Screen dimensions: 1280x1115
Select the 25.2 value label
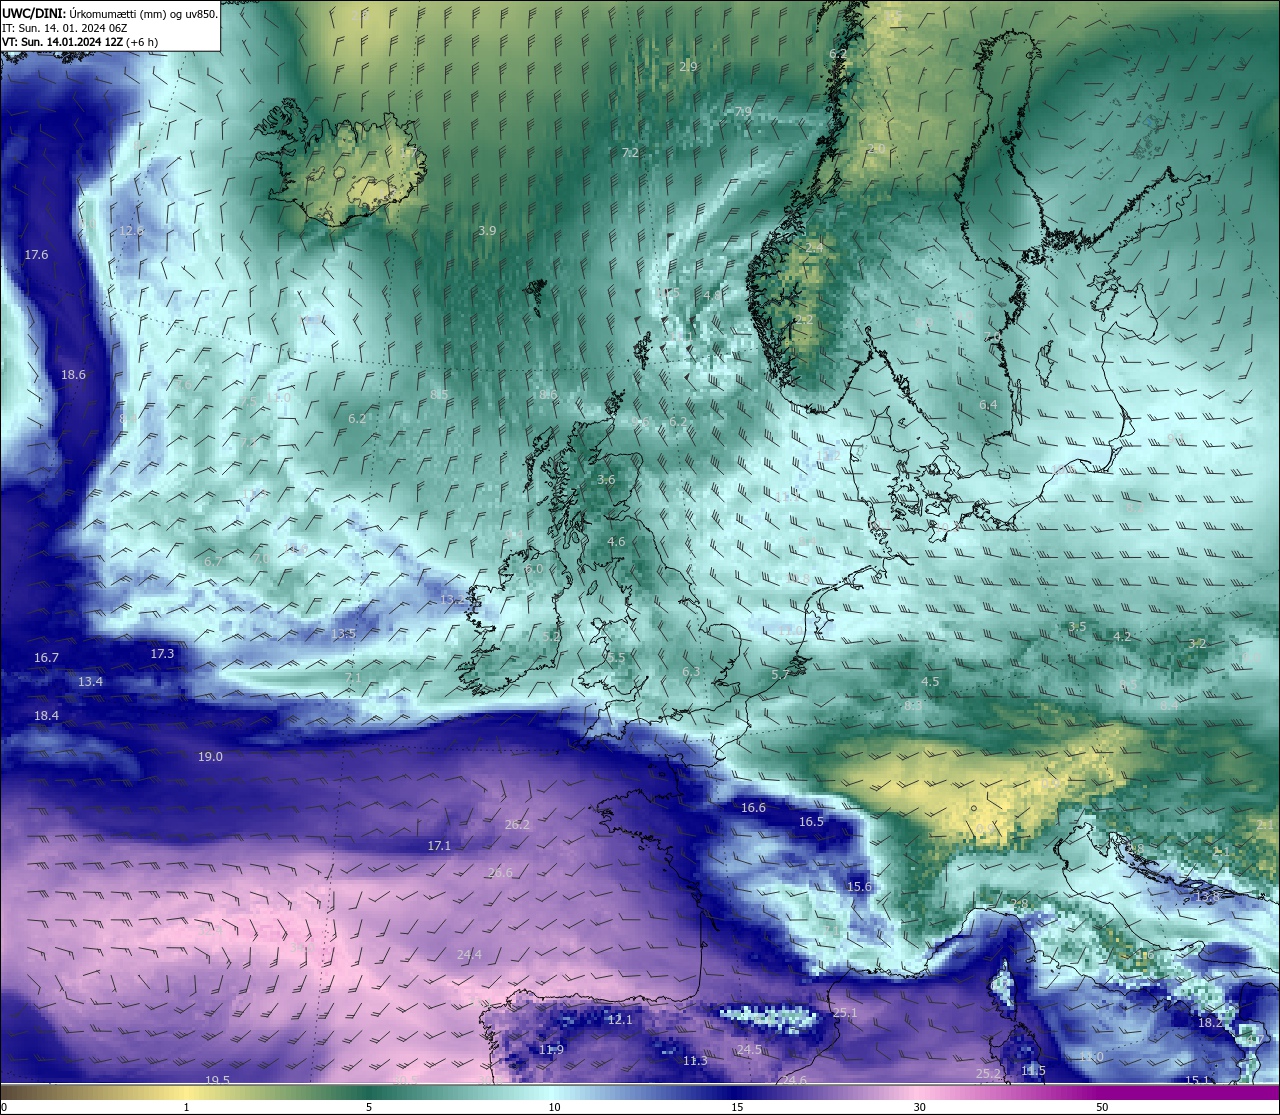pyautogui.click(x=988, y=1074)
